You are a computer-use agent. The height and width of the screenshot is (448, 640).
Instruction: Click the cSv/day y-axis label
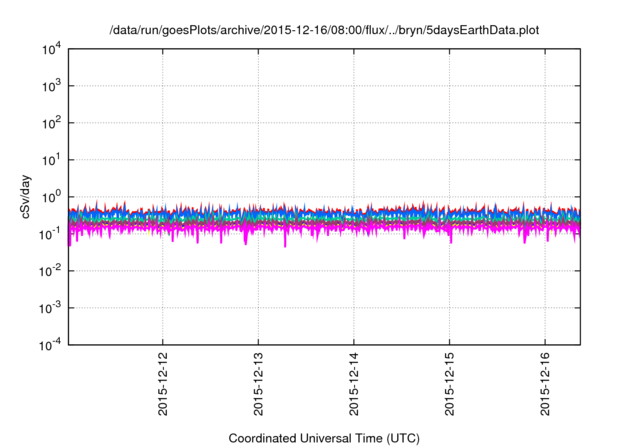coord(25,197)
